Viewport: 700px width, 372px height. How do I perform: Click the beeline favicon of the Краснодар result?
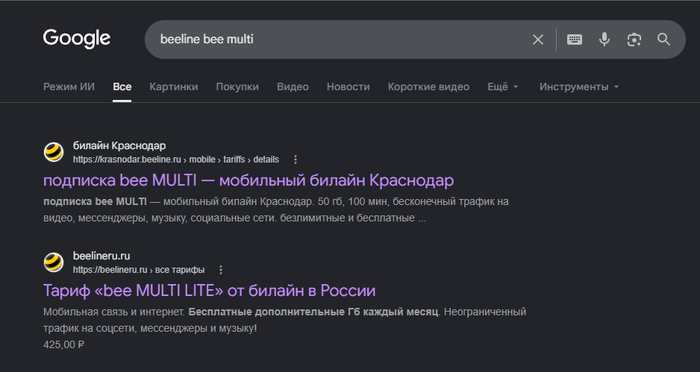point(54,152)
